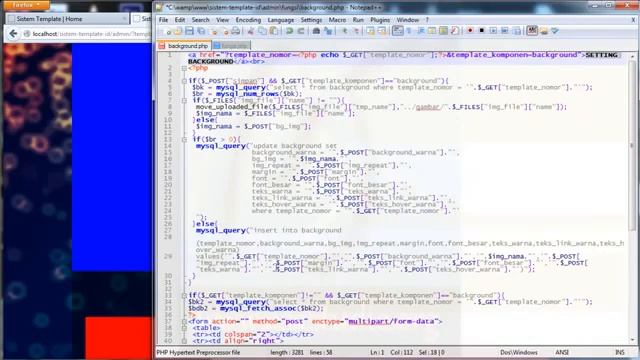The height and width of the screenshot is (360, 640).
Task: Open the ? help menu
Action: [427, 20]
